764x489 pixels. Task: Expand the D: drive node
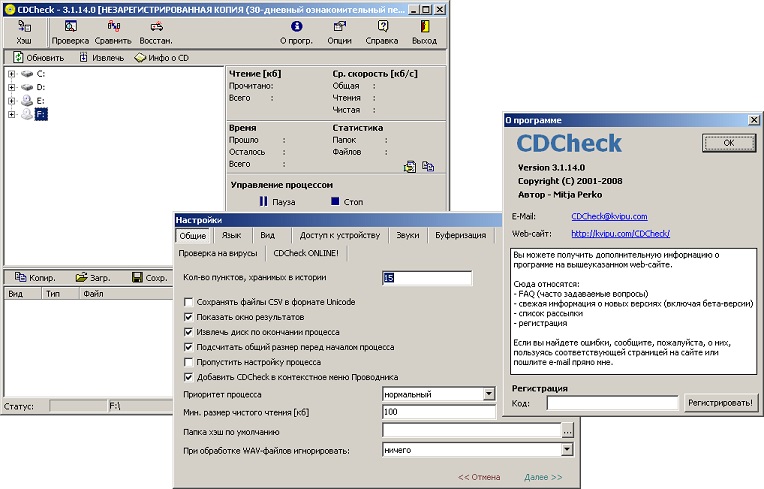coord(12,88)
